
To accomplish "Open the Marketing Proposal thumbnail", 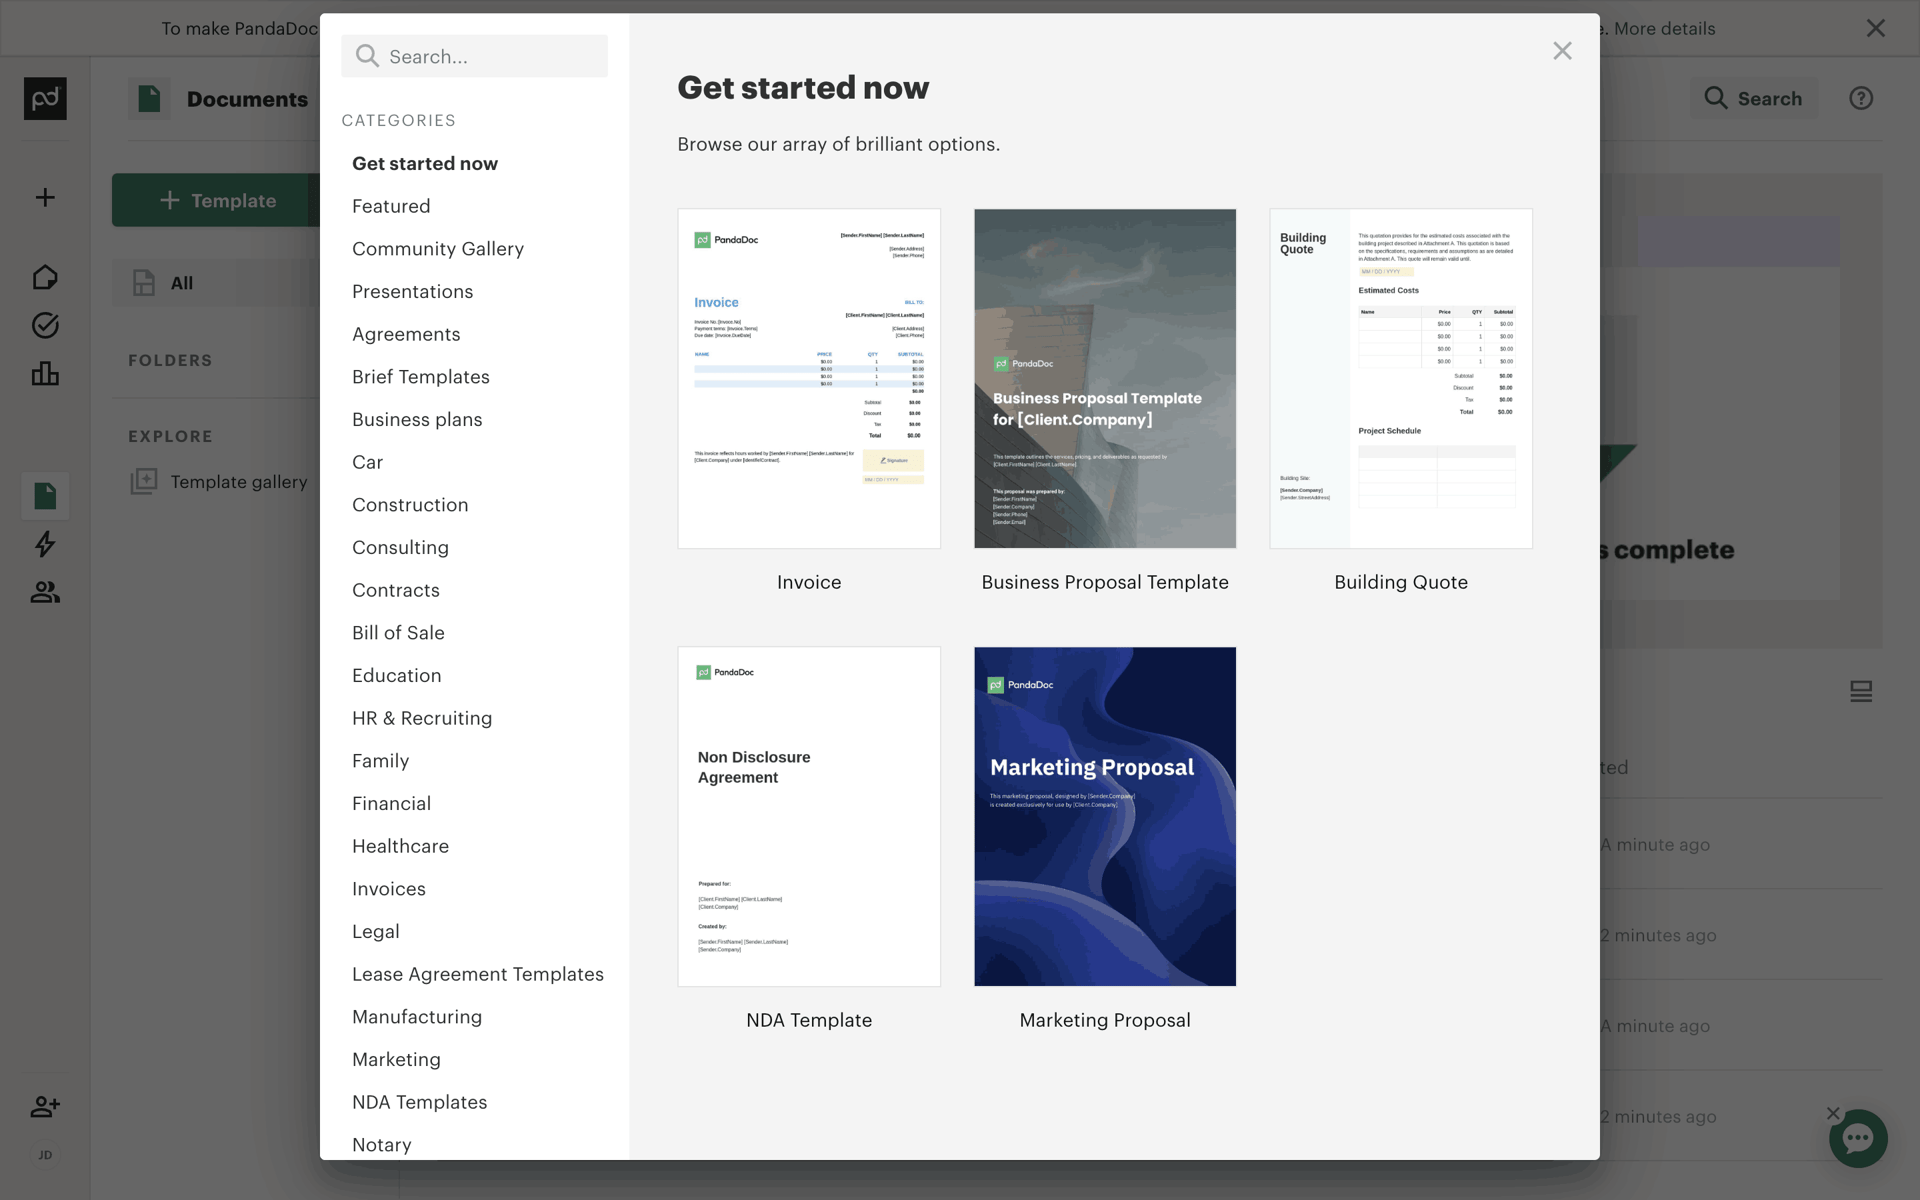I will tap(1105, 816).
